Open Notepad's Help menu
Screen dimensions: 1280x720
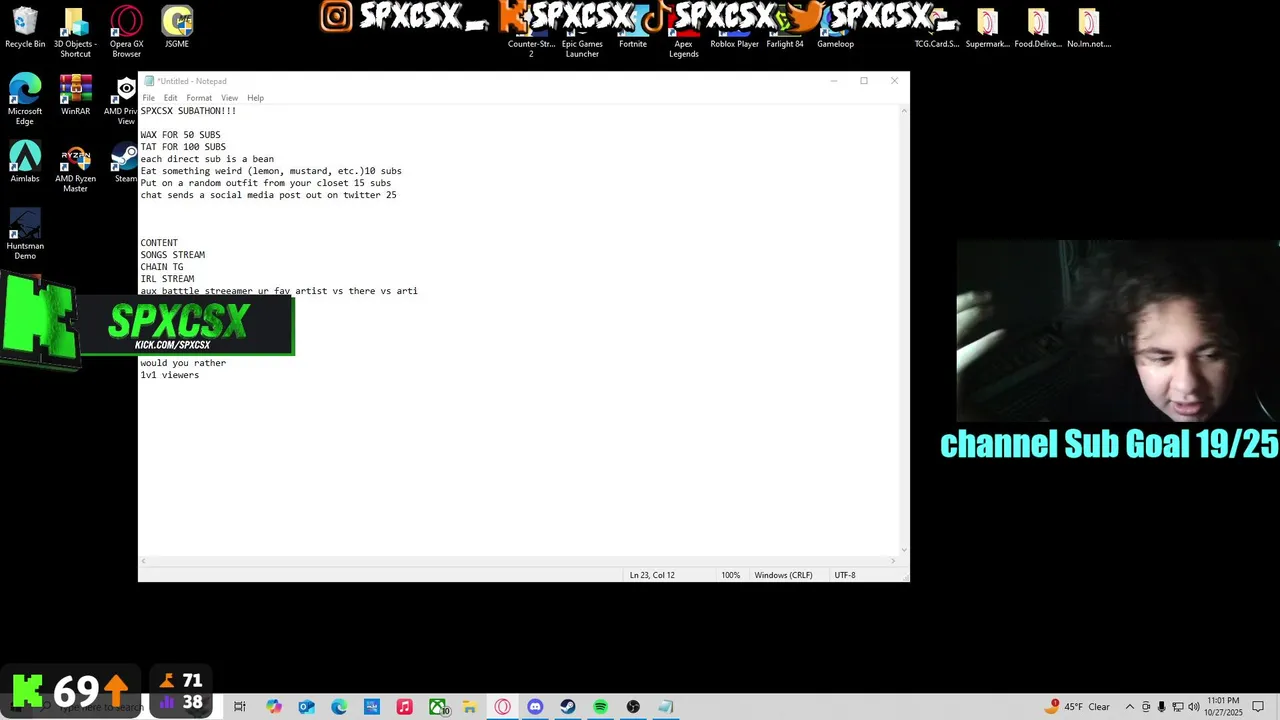255,98
